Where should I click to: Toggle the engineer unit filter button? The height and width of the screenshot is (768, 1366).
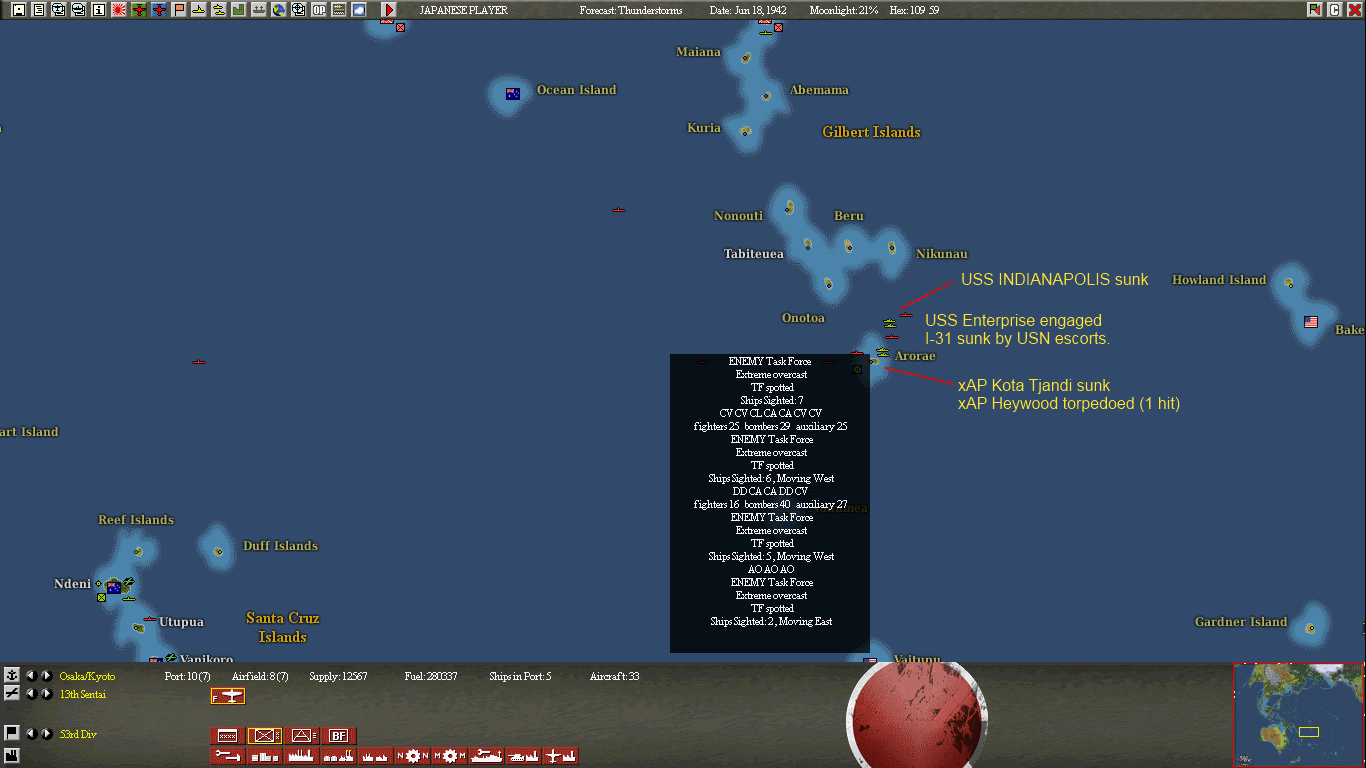(303, 736)
